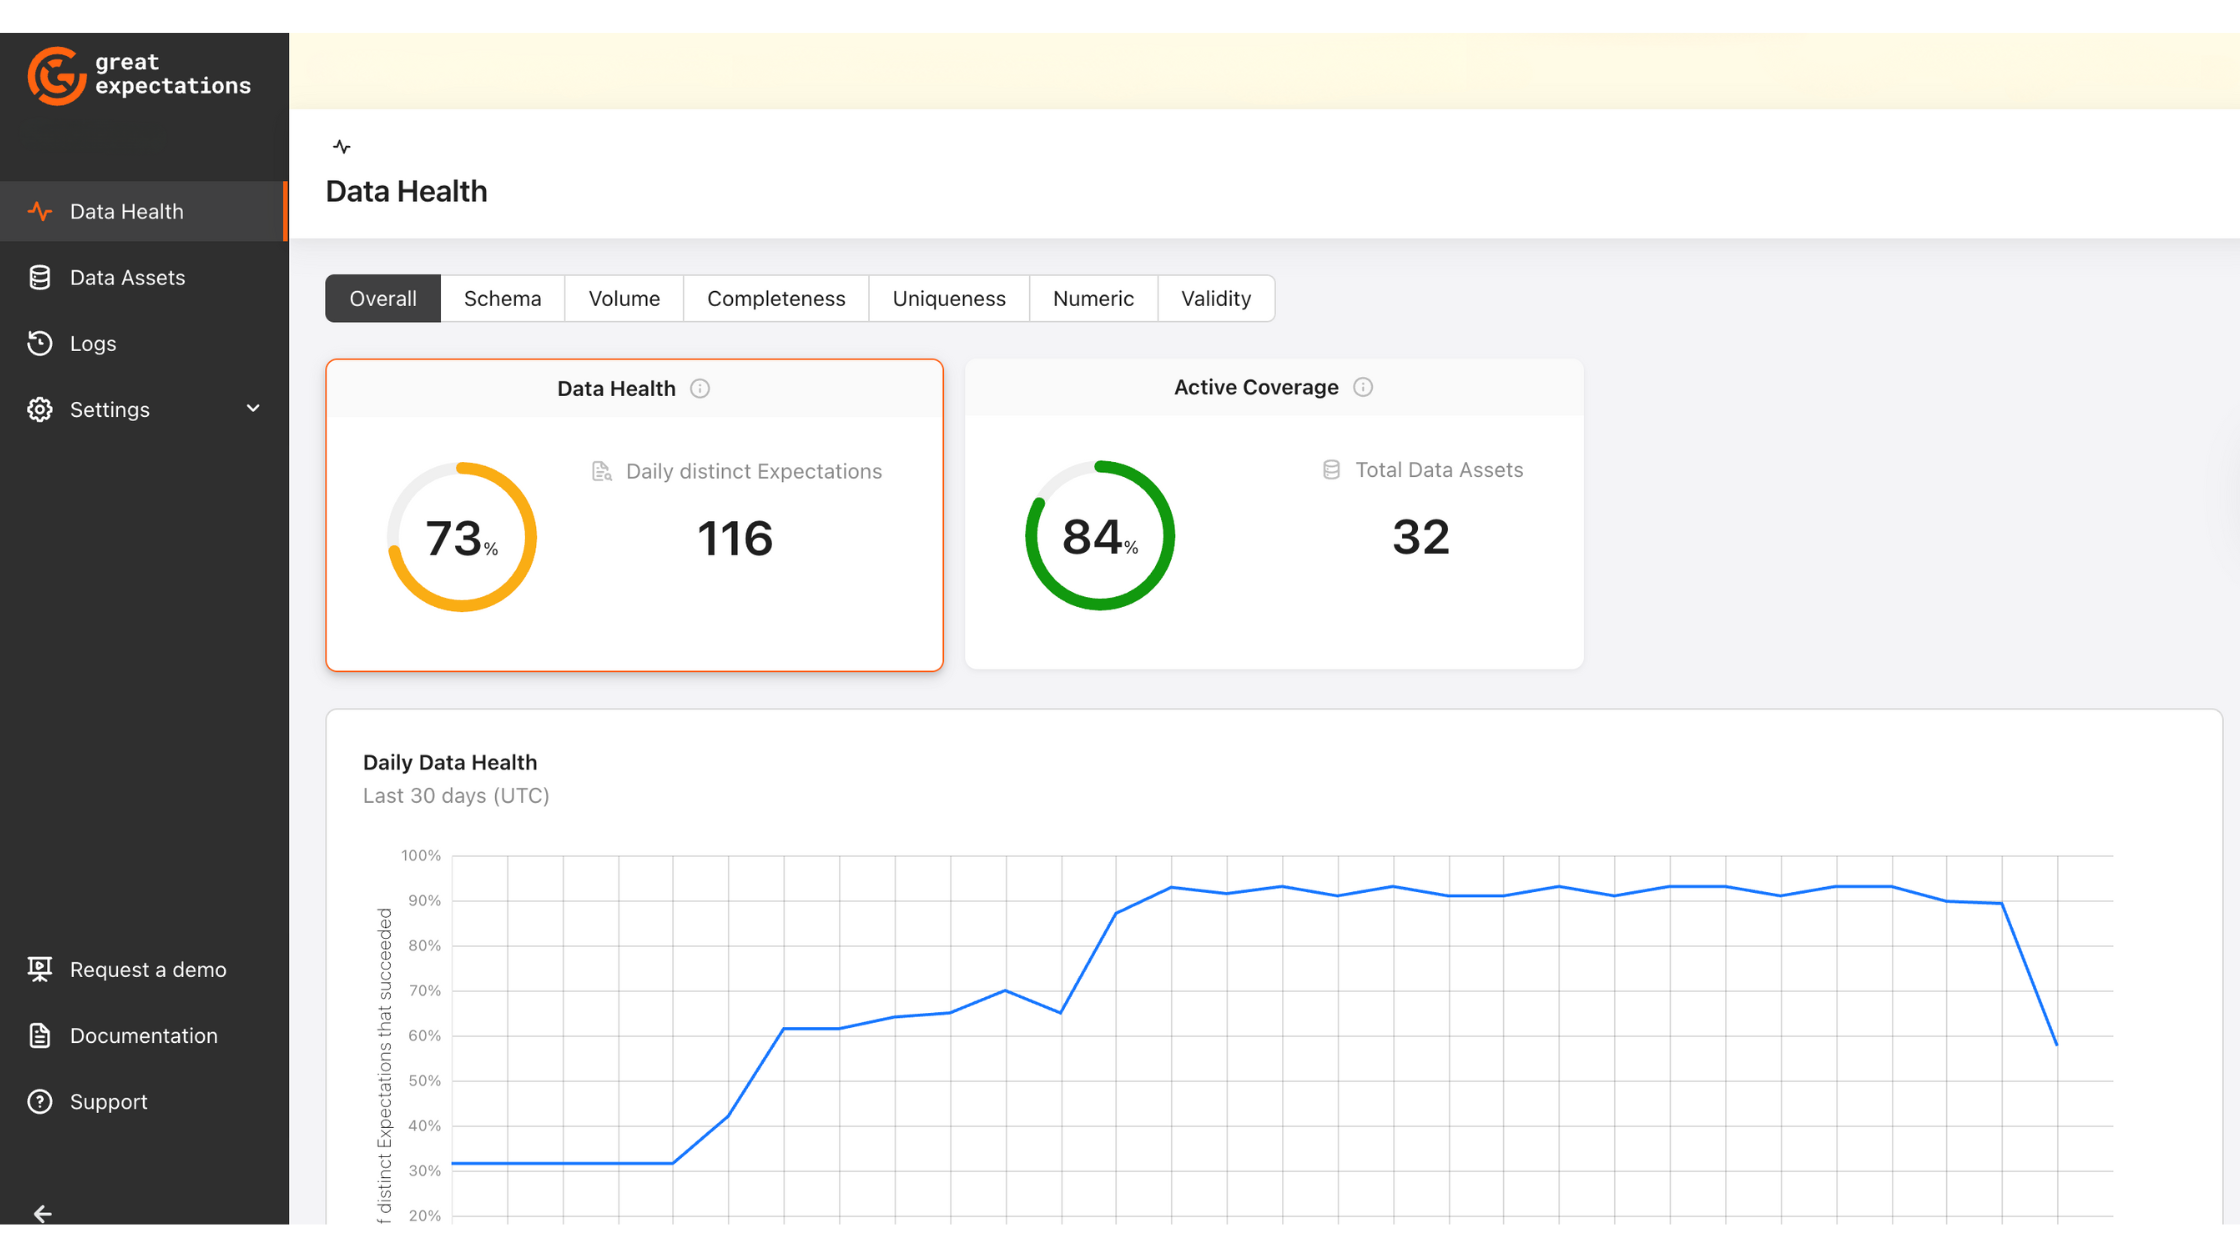
Task: Switch to the Numeric tab
Action: click(1093, 298)
